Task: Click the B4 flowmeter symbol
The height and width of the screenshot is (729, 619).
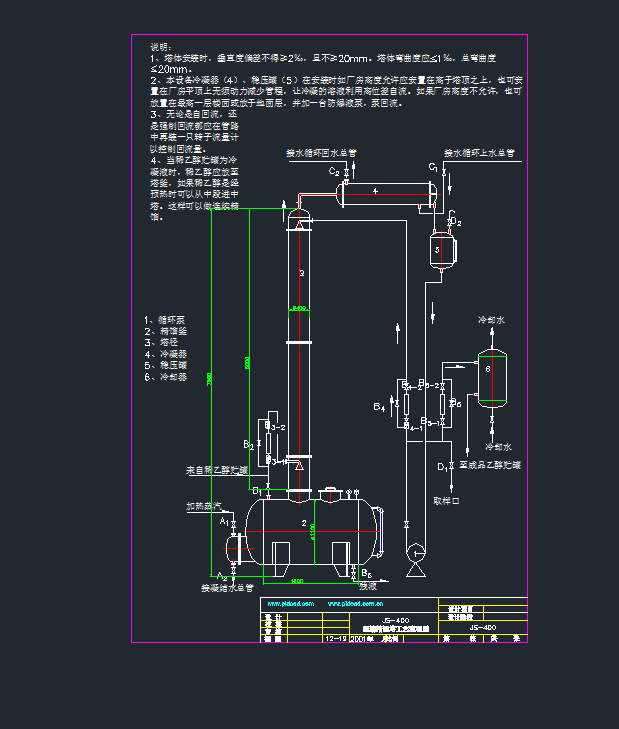Action: point(405,405)
